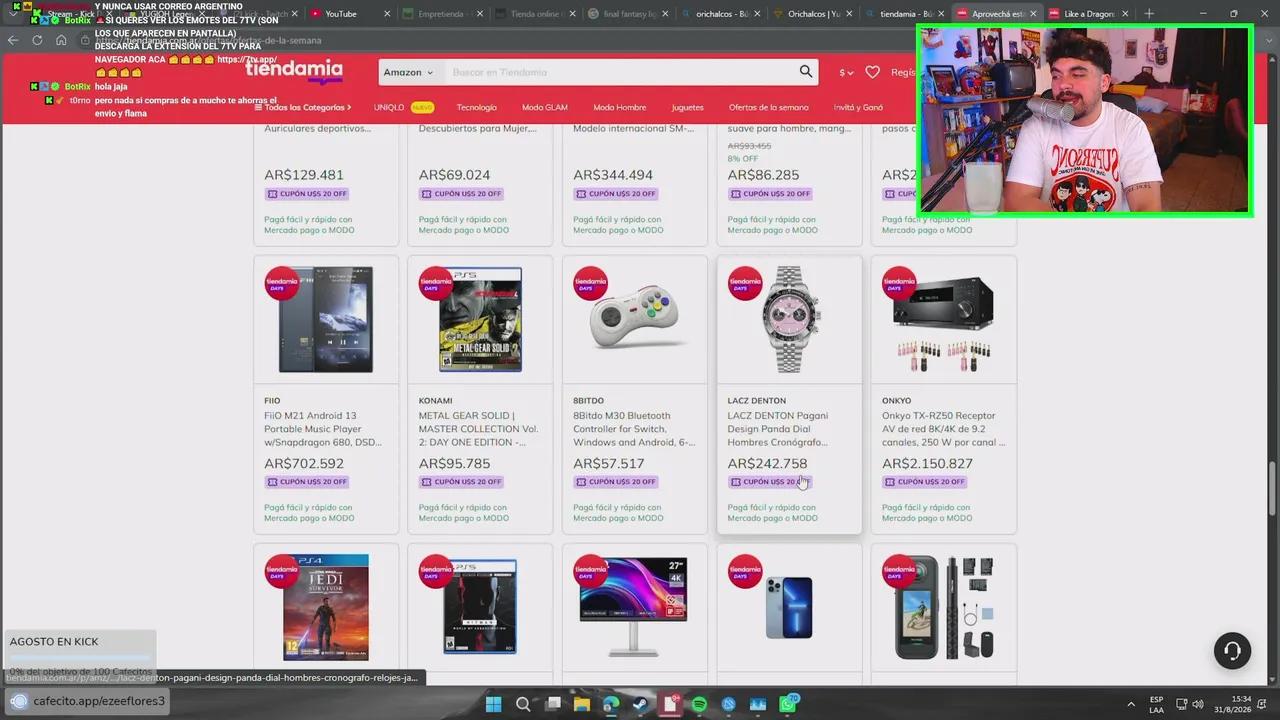Click the KONAMI brand label
The image size is (1280, 720).
[436, 401]
